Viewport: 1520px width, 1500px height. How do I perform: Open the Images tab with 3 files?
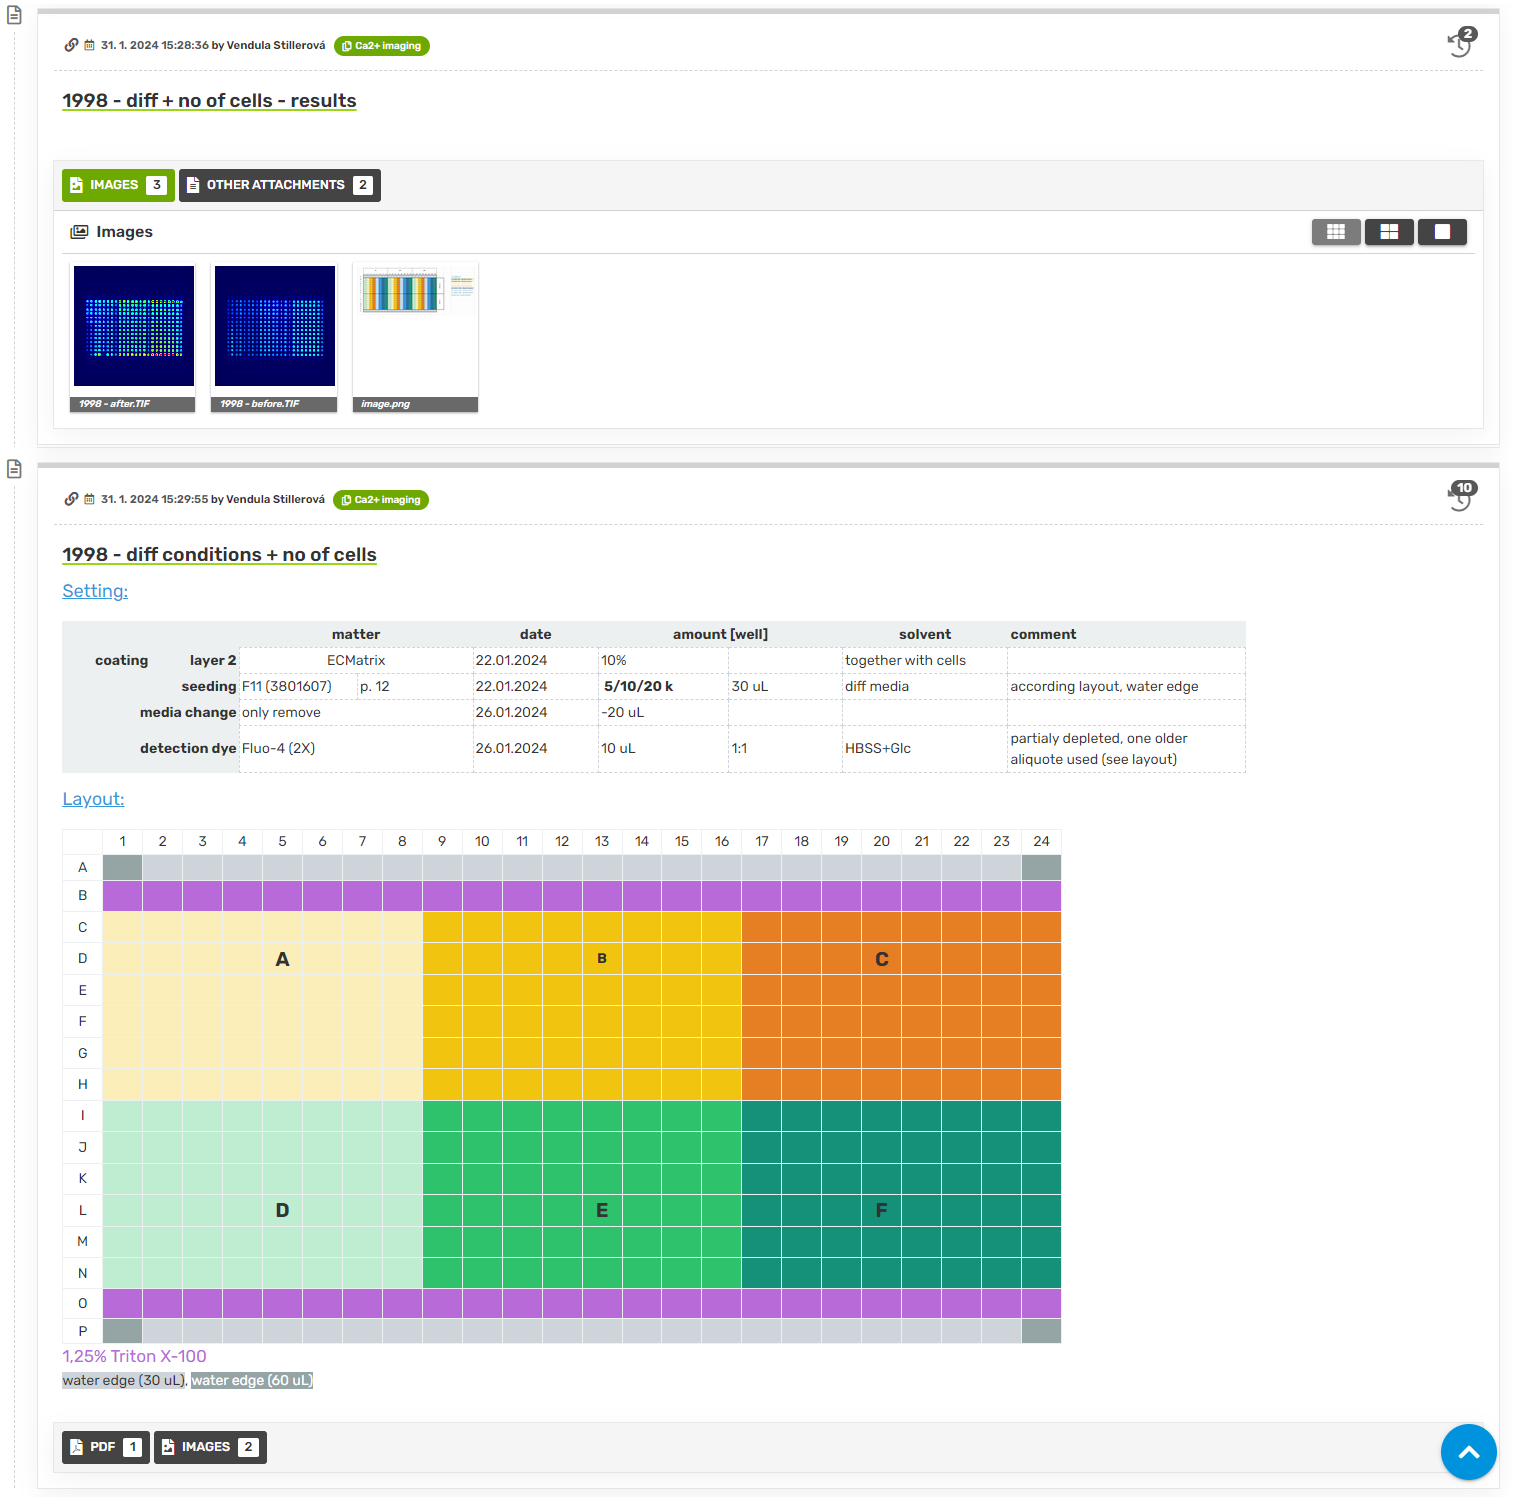tap(117, 185)
